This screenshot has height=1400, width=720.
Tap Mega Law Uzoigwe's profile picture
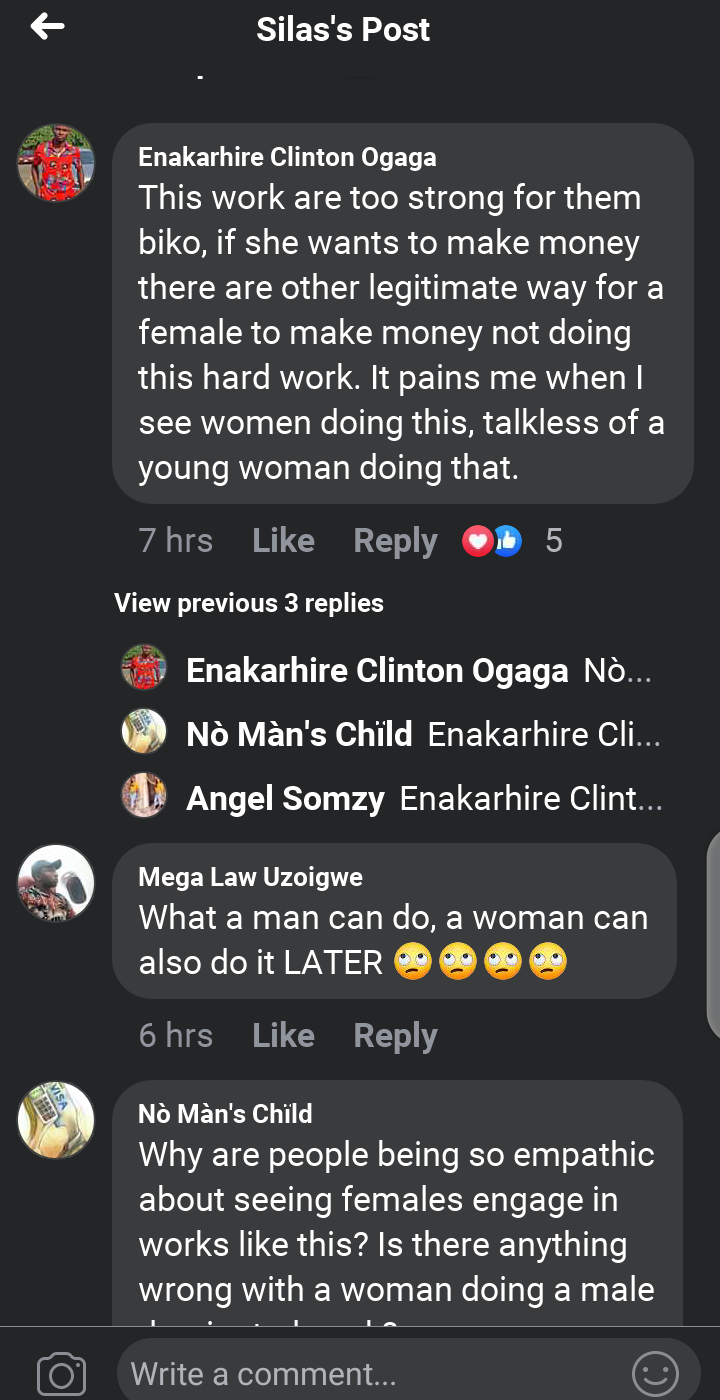point(56,883)
